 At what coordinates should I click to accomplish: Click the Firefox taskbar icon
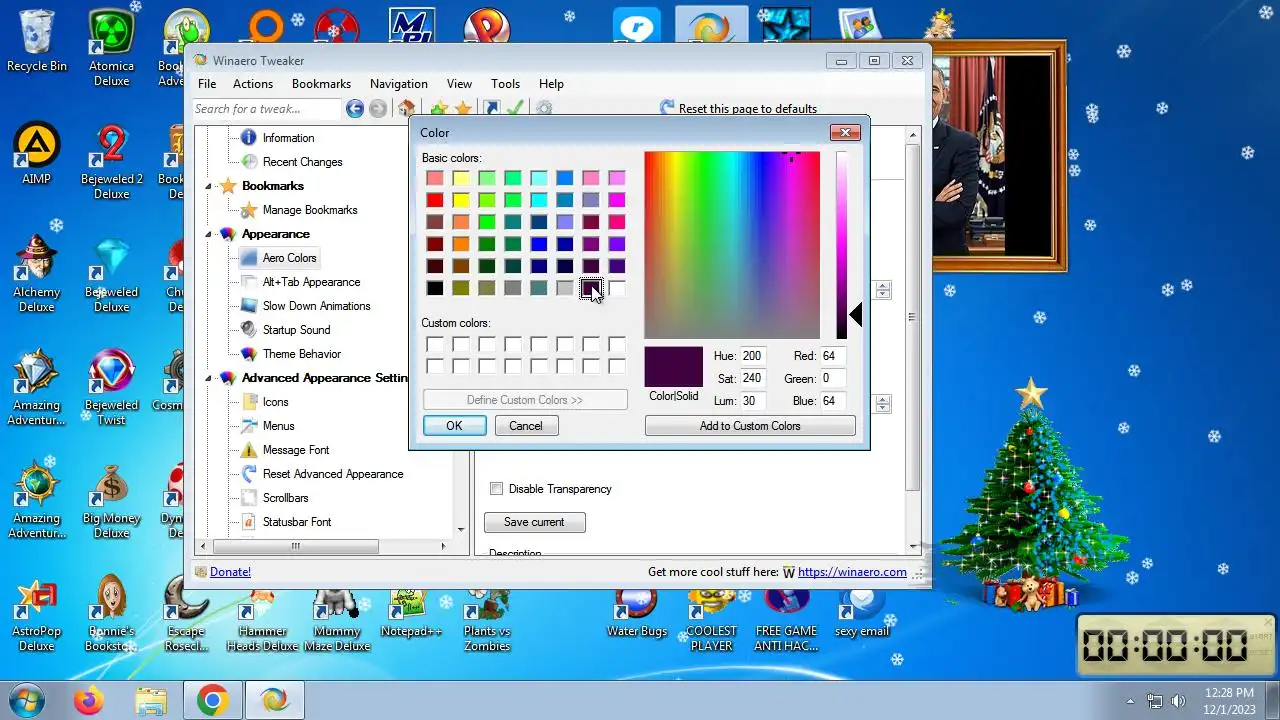pyautogui.click(x=89, y=700)
